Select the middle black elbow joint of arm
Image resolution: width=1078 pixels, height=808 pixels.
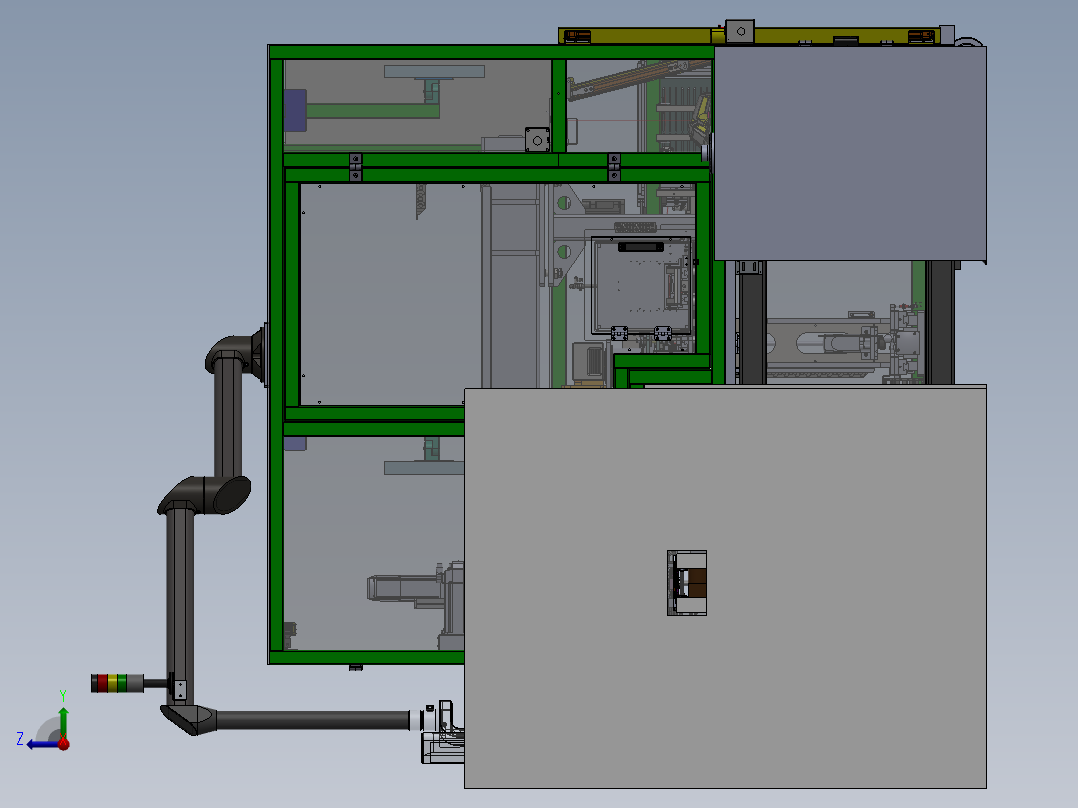(205, 495)
